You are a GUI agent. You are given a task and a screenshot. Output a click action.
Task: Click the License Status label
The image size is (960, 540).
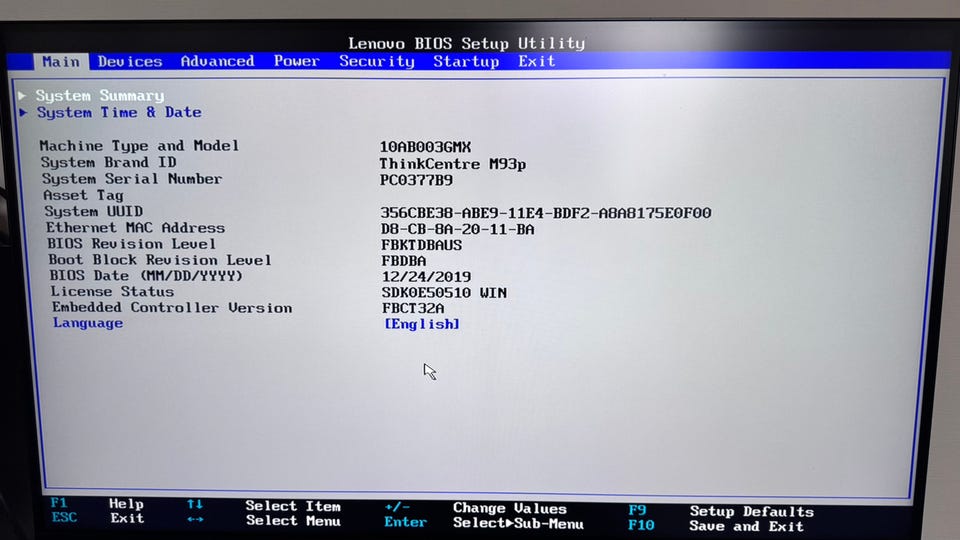pyautogui.click(x=112, y=291)
